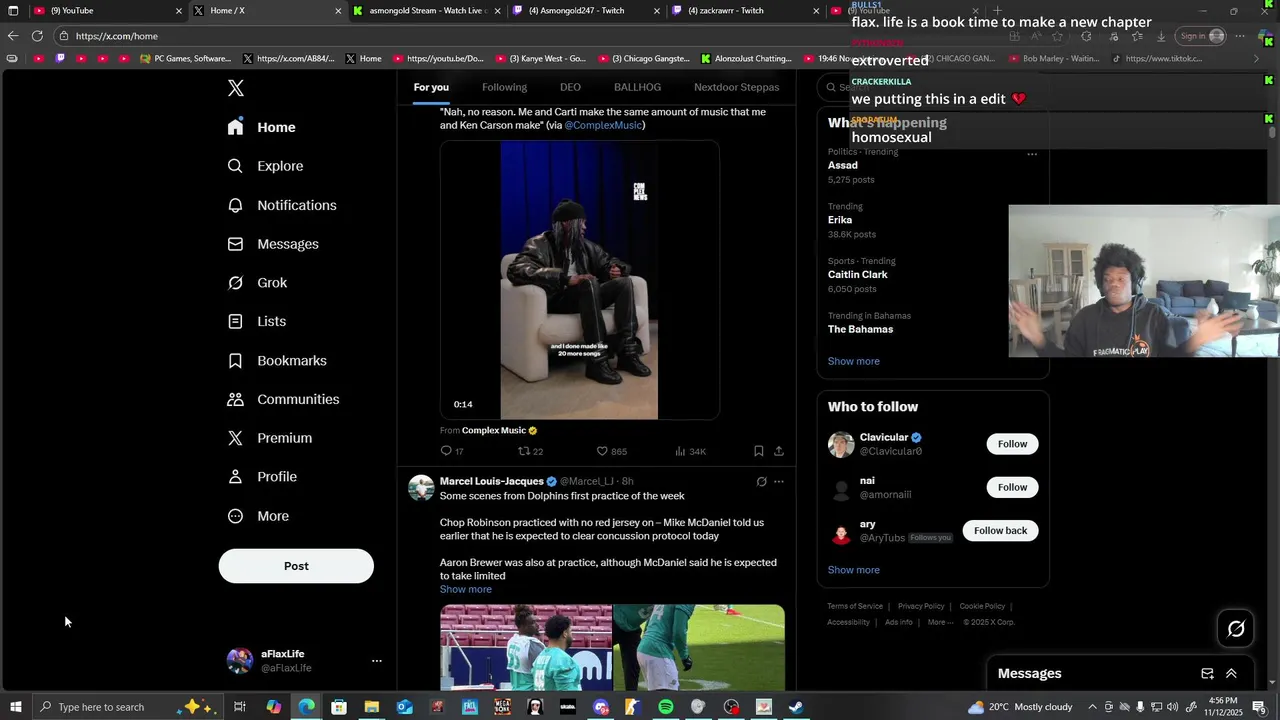
Task: Open Communities icon in sidebar
Action: pyautogui.click(x=235, y=399)
